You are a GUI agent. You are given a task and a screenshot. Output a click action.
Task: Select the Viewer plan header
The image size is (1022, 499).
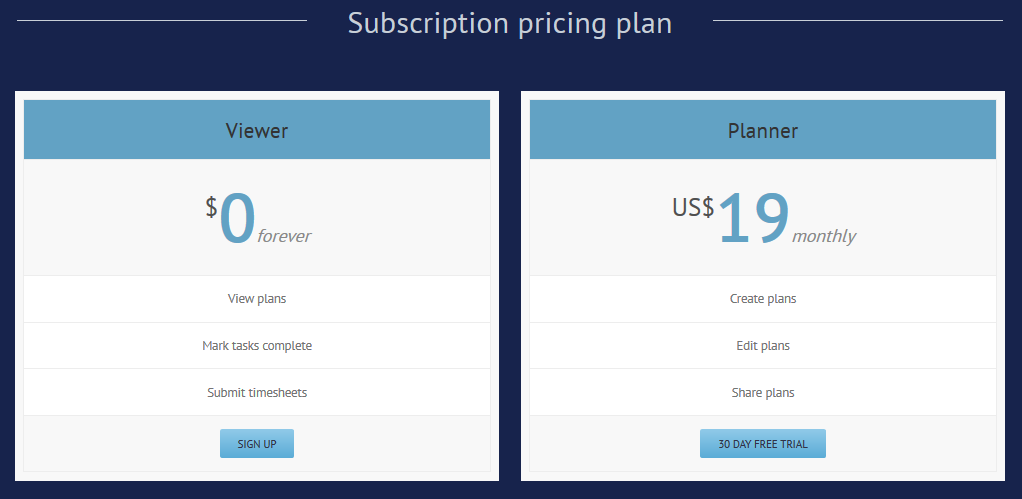(257, 130)
